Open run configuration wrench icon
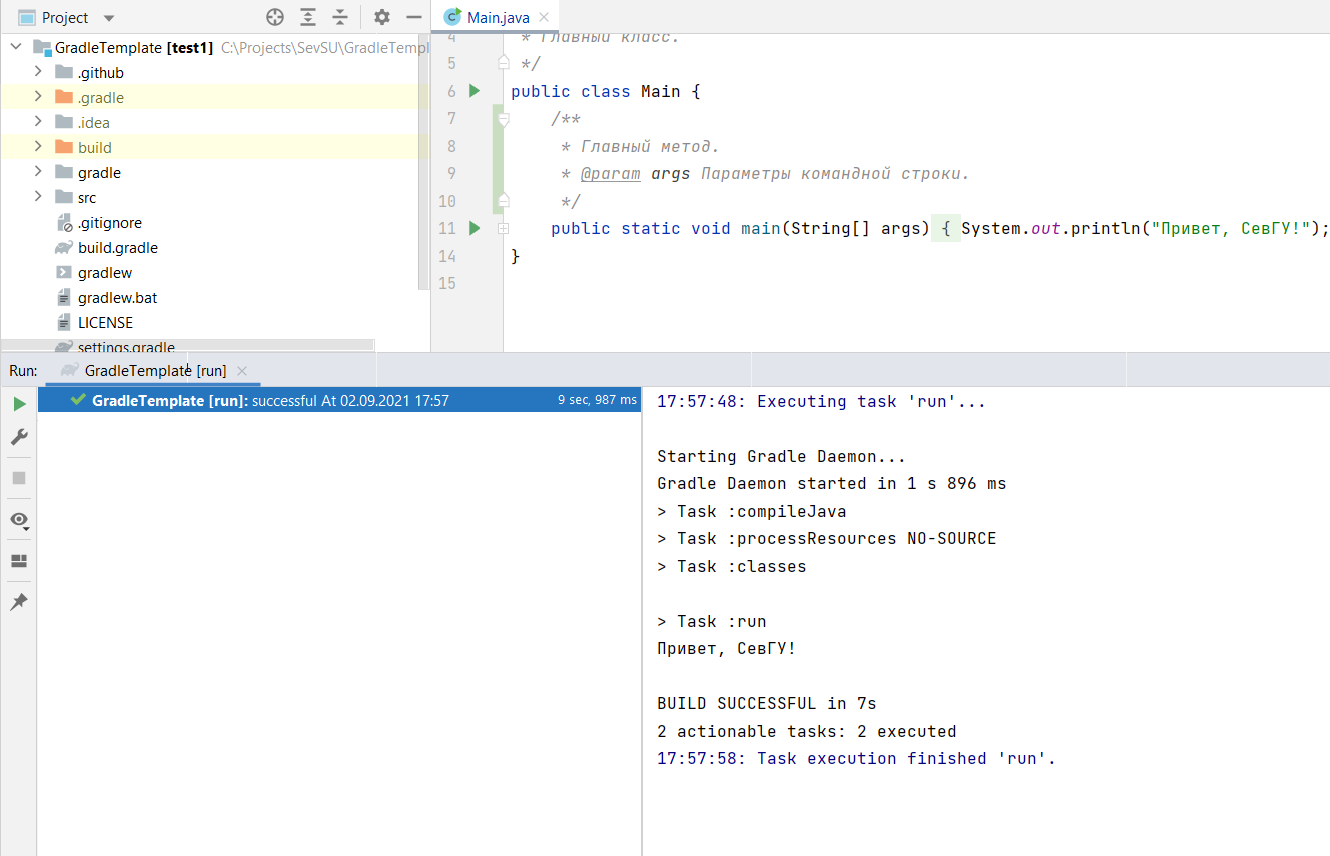Screen dimensions: 1330x856 pos(19,437)
